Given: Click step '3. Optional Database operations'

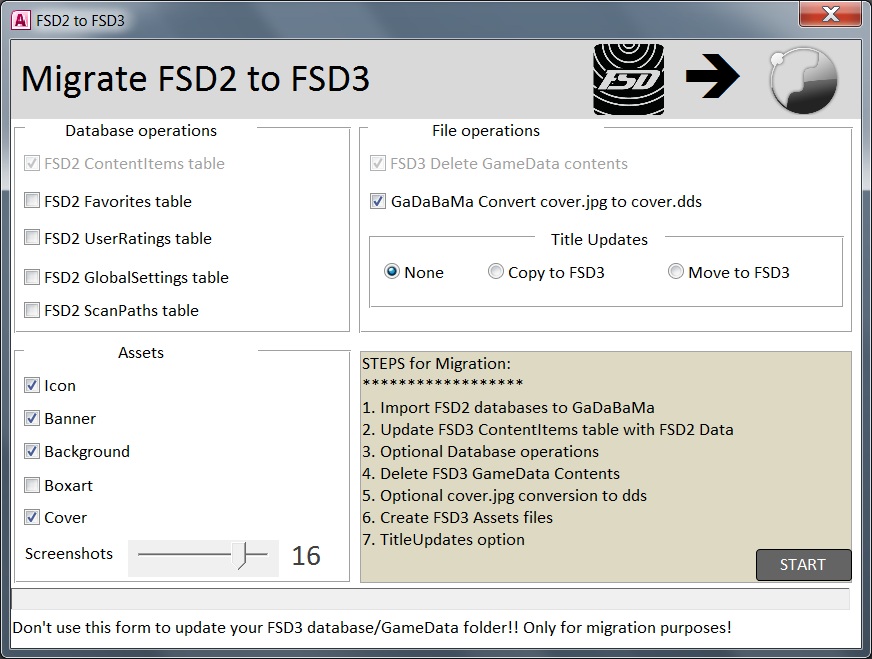Looking at the screenshot, I should (x=480, y=452).
